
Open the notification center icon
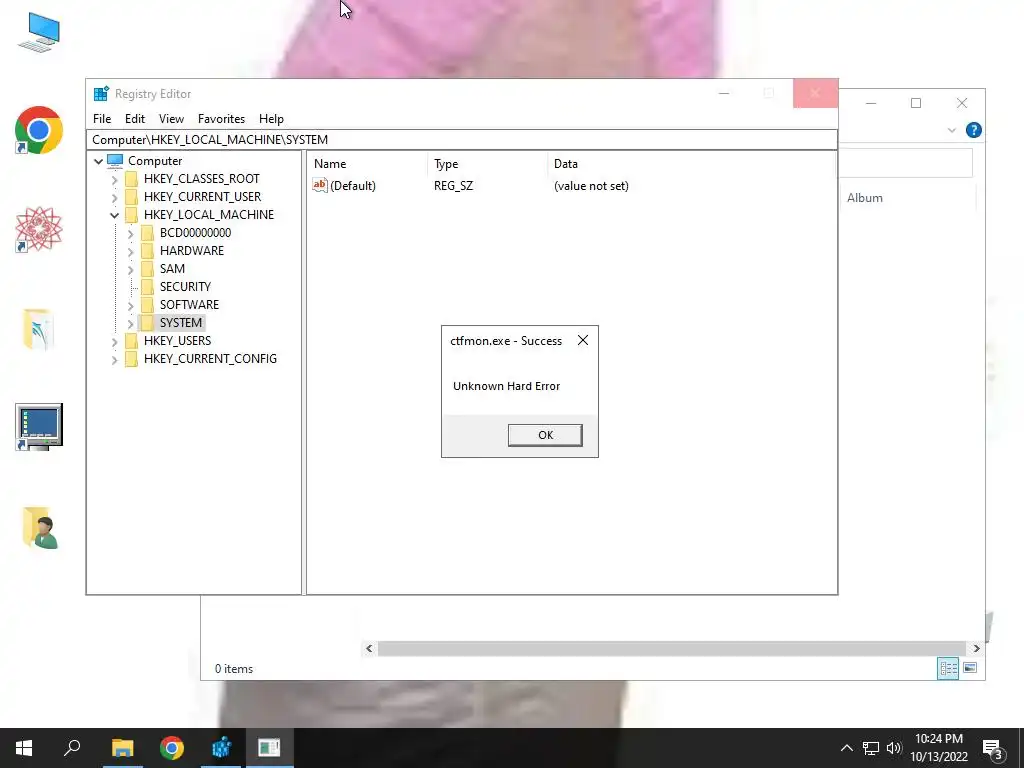[x=993, y=750]
